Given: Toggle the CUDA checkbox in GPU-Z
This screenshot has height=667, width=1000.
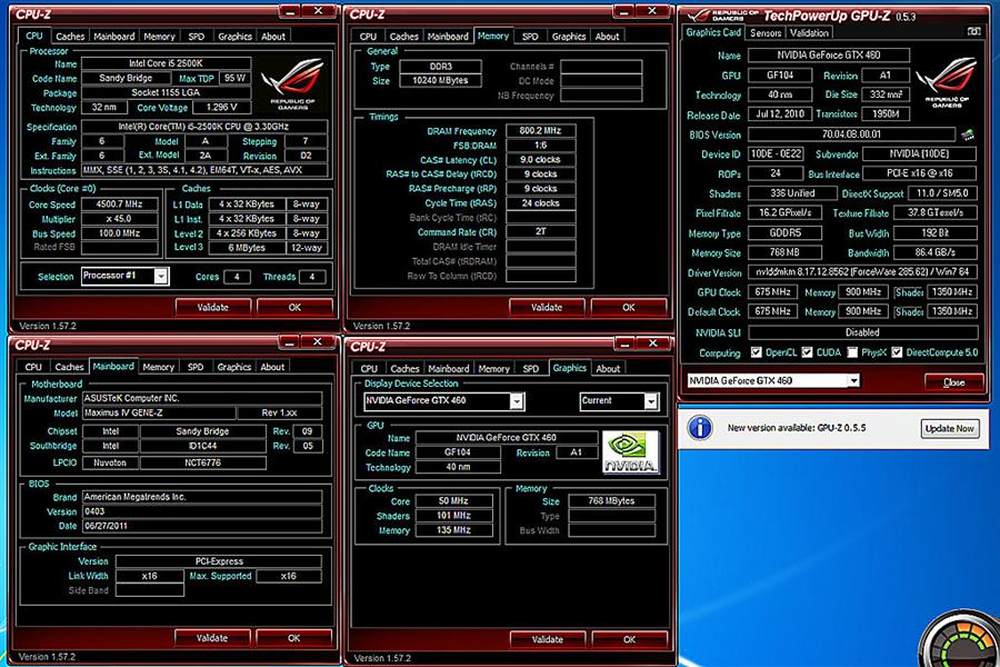Looking at the screenshot, I should coord(807,353).
